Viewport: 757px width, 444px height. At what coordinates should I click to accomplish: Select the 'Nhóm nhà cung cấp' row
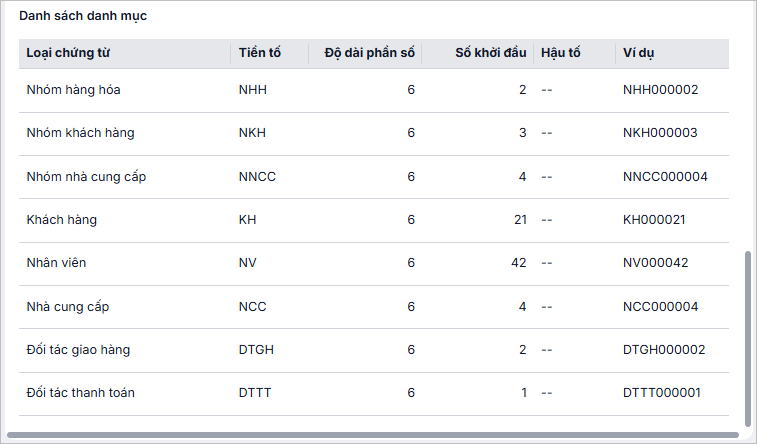click(86, 177)
